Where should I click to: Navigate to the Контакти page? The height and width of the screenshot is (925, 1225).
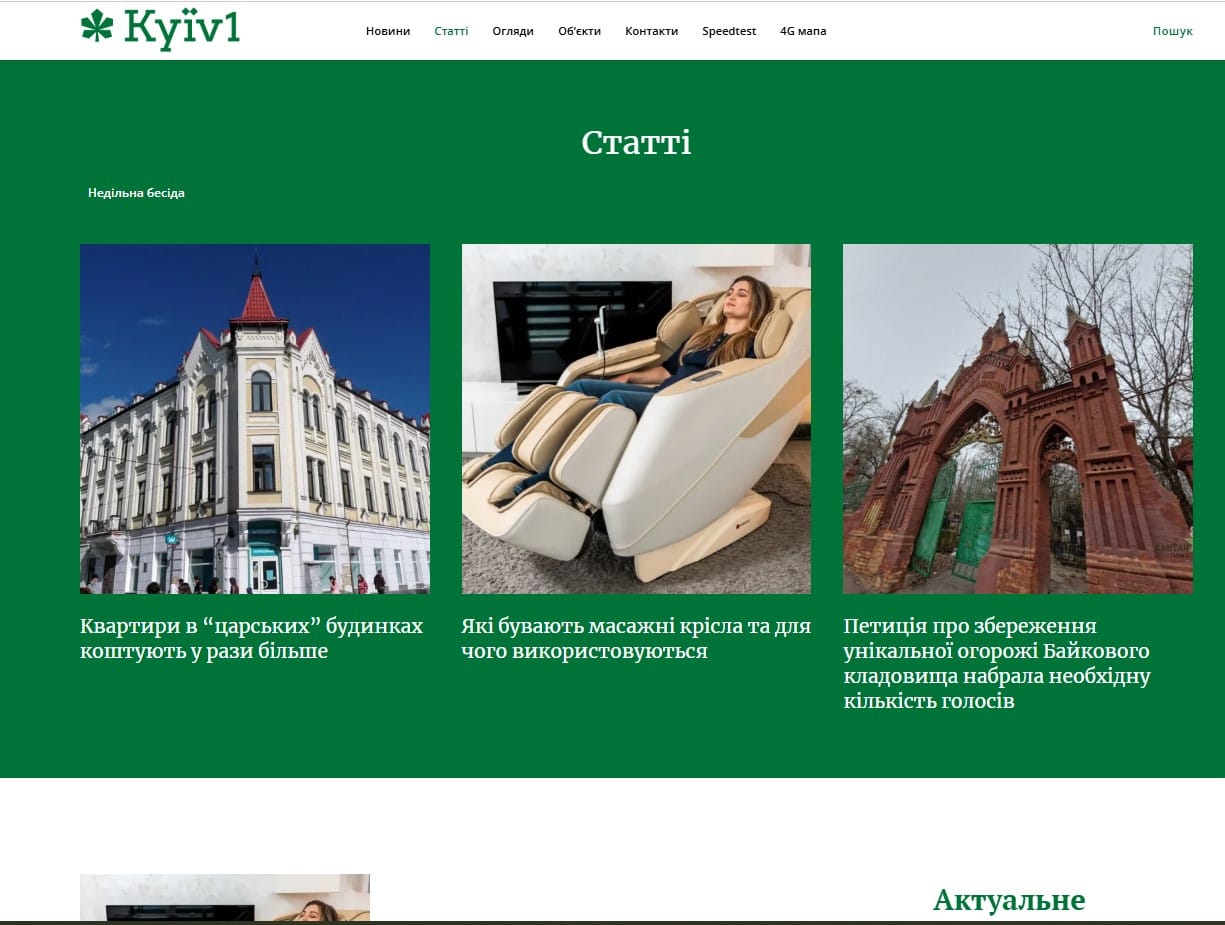pos(652,31)
